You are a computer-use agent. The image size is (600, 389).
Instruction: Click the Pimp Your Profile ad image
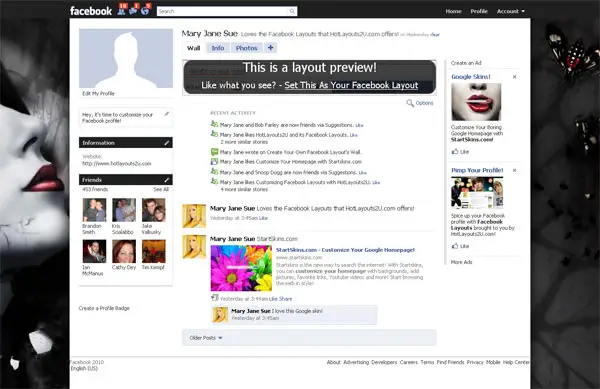pos(477,193)
